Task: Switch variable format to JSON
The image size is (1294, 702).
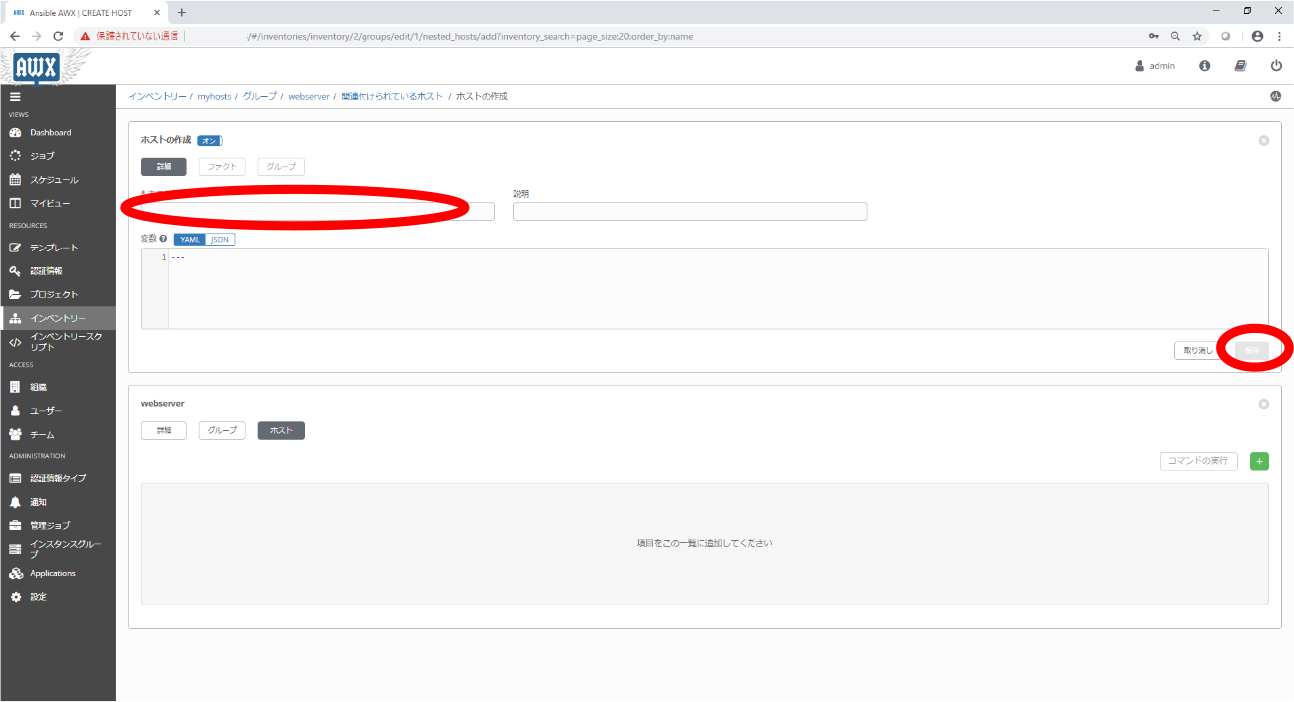Action: (x=220, y=240)
